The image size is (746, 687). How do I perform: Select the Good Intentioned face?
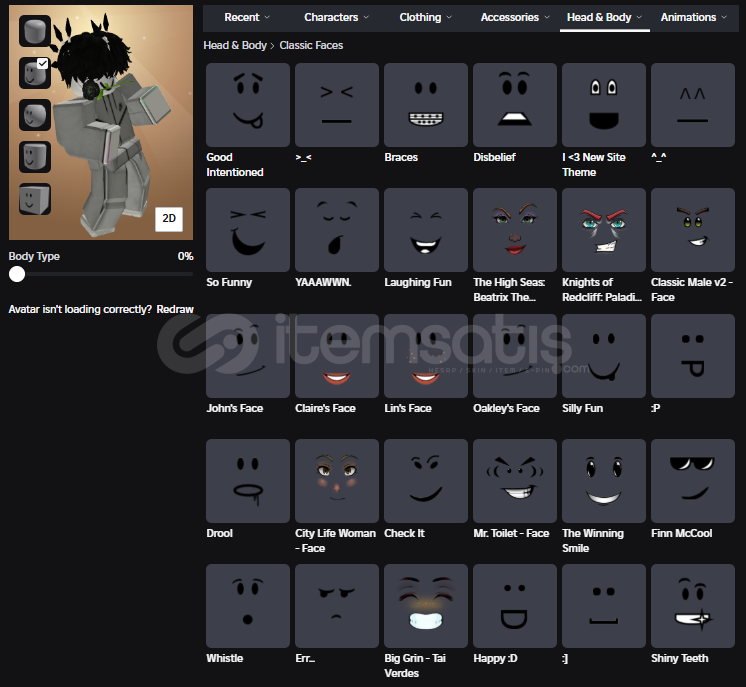pyautogui.click(x=248, y=105)
